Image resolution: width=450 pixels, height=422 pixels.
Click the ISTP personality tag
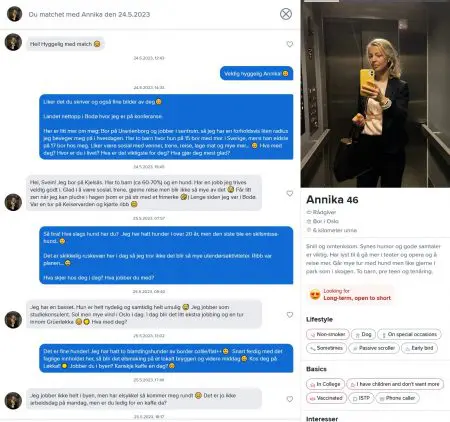[x=361, y=398]
